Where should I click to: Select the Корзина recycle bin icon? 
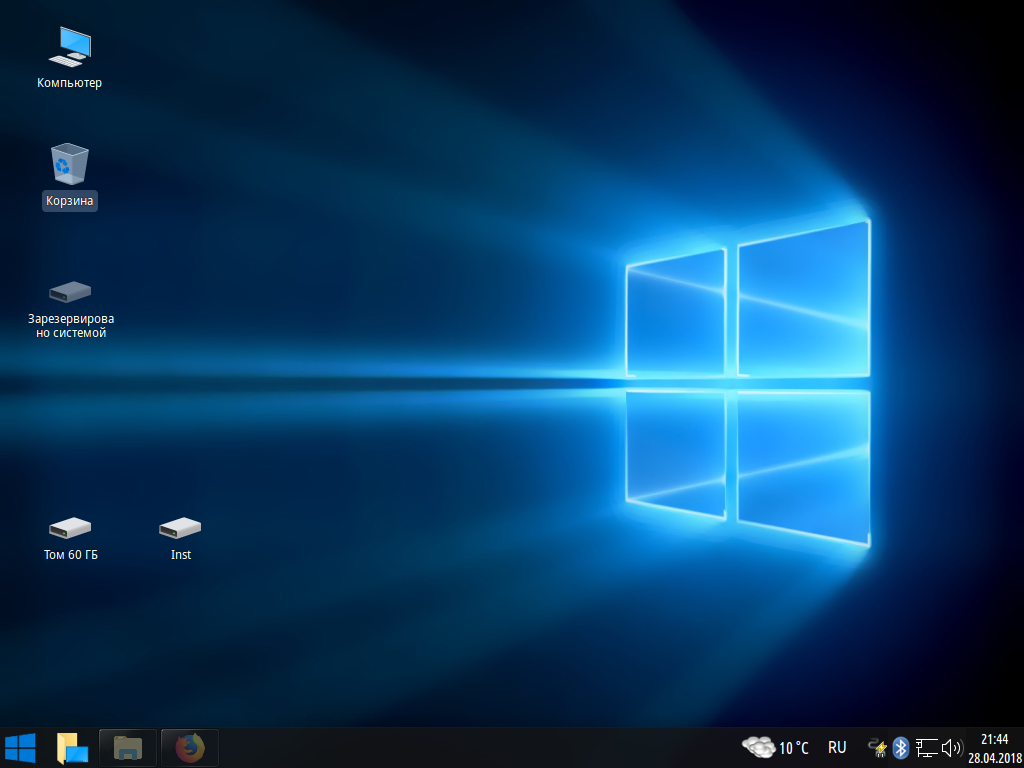(69, 164)
